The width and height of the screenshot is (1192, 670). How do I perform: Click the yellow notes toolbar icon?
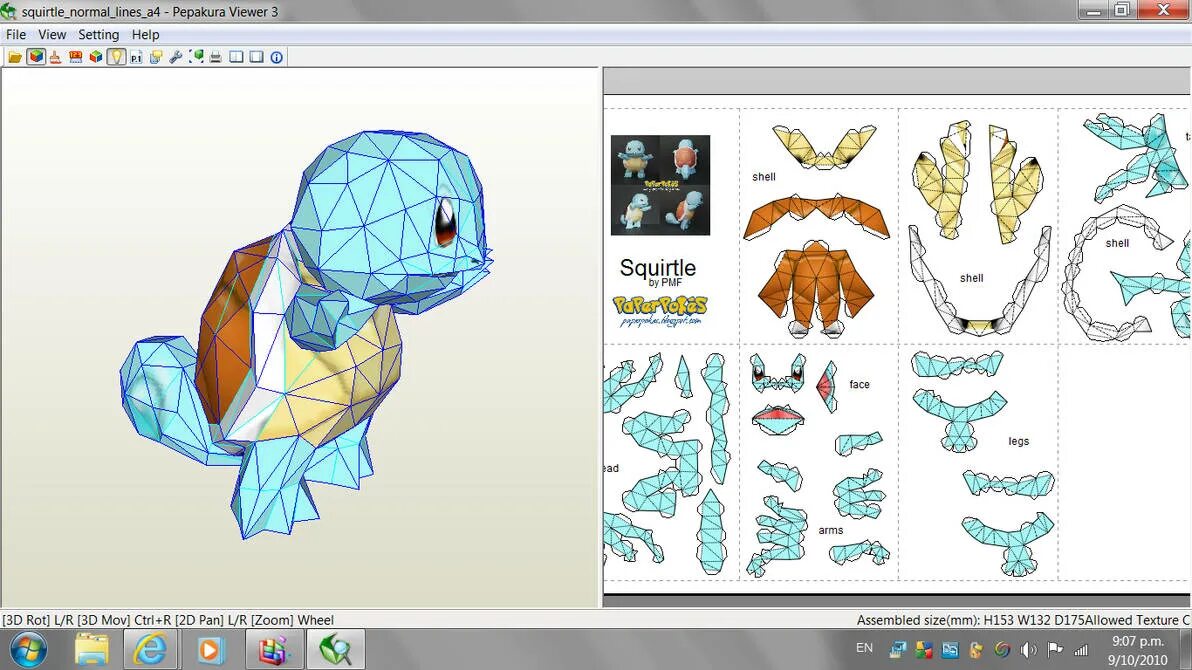tap(156, 57)
